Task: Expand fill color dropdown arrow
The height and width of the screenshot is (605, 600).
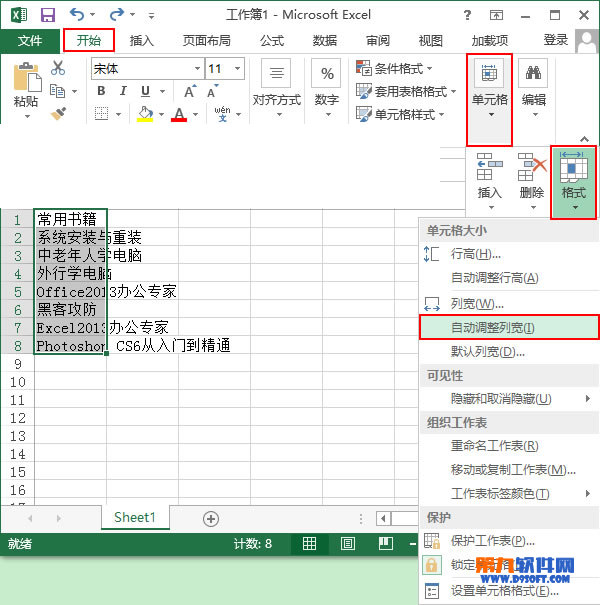Action: click(x=162, y=115)
